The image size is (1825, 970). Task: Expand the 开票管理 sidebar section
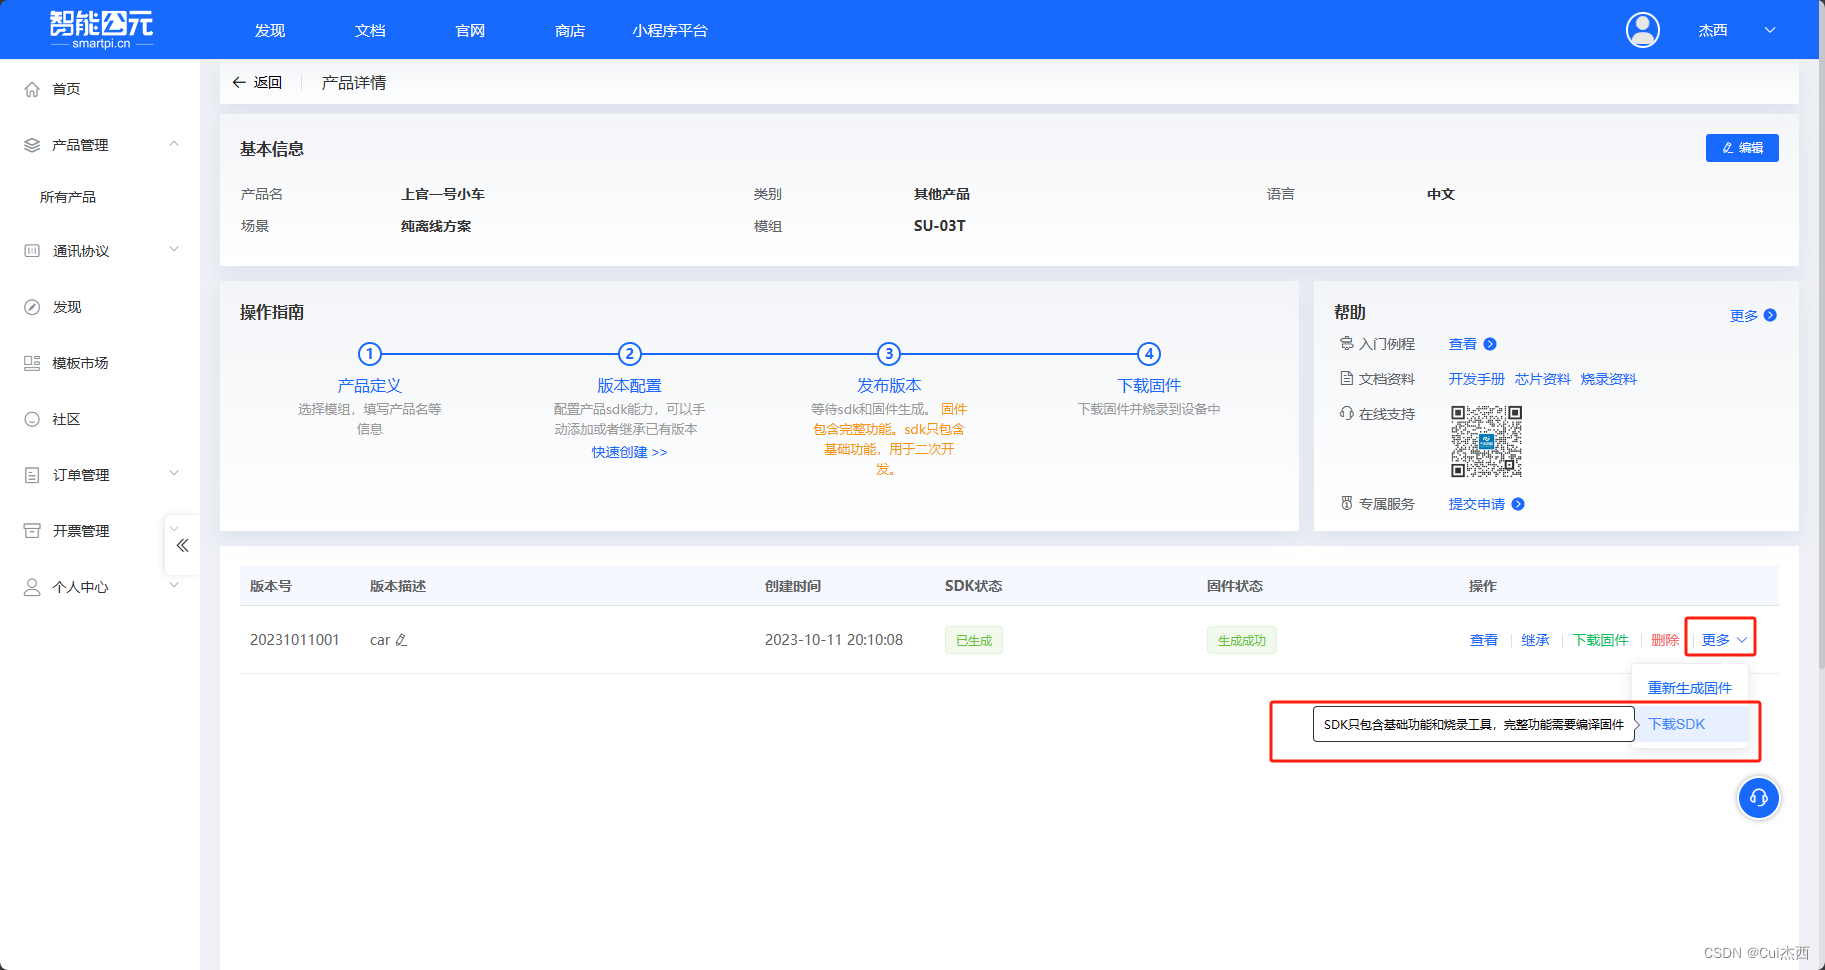coord(174,530)
